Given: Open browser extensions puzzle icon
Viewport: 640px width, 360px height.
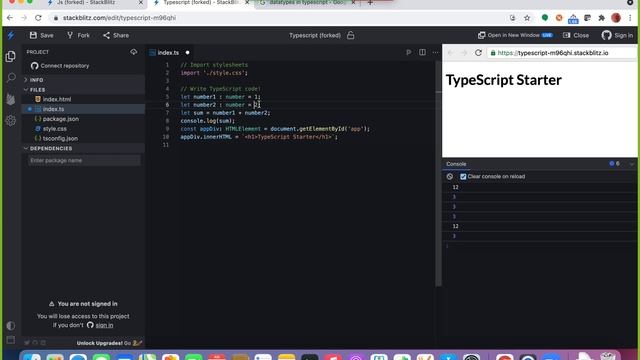Looking at the screenshot, I should [x=601, y=18].
